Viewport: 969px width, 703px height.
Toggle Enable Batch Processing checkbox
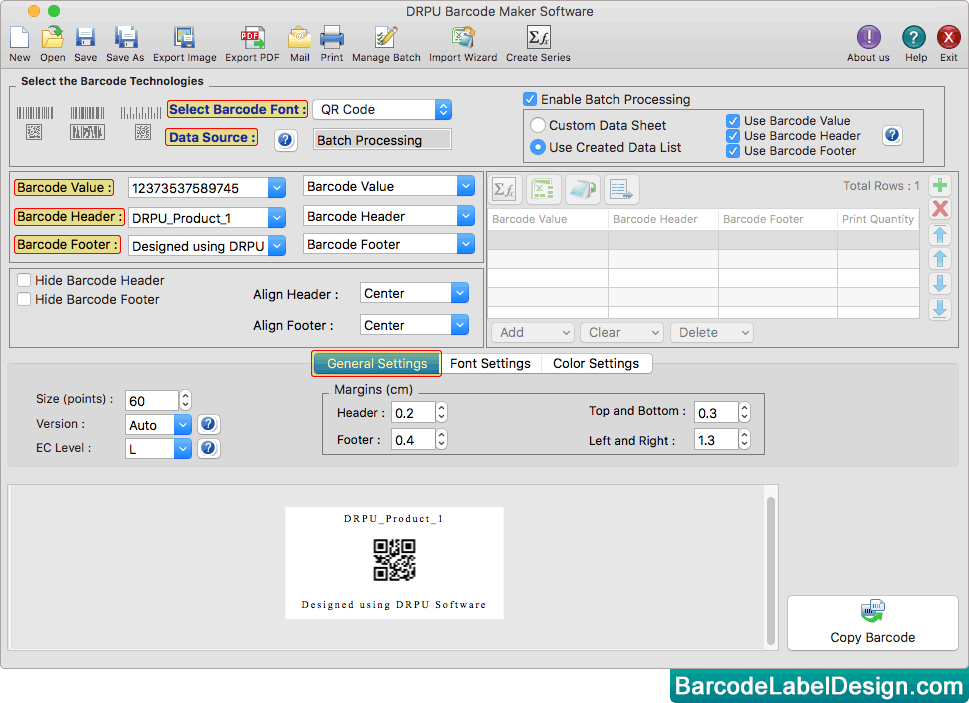pyautogui.click(x=530, y=99)
